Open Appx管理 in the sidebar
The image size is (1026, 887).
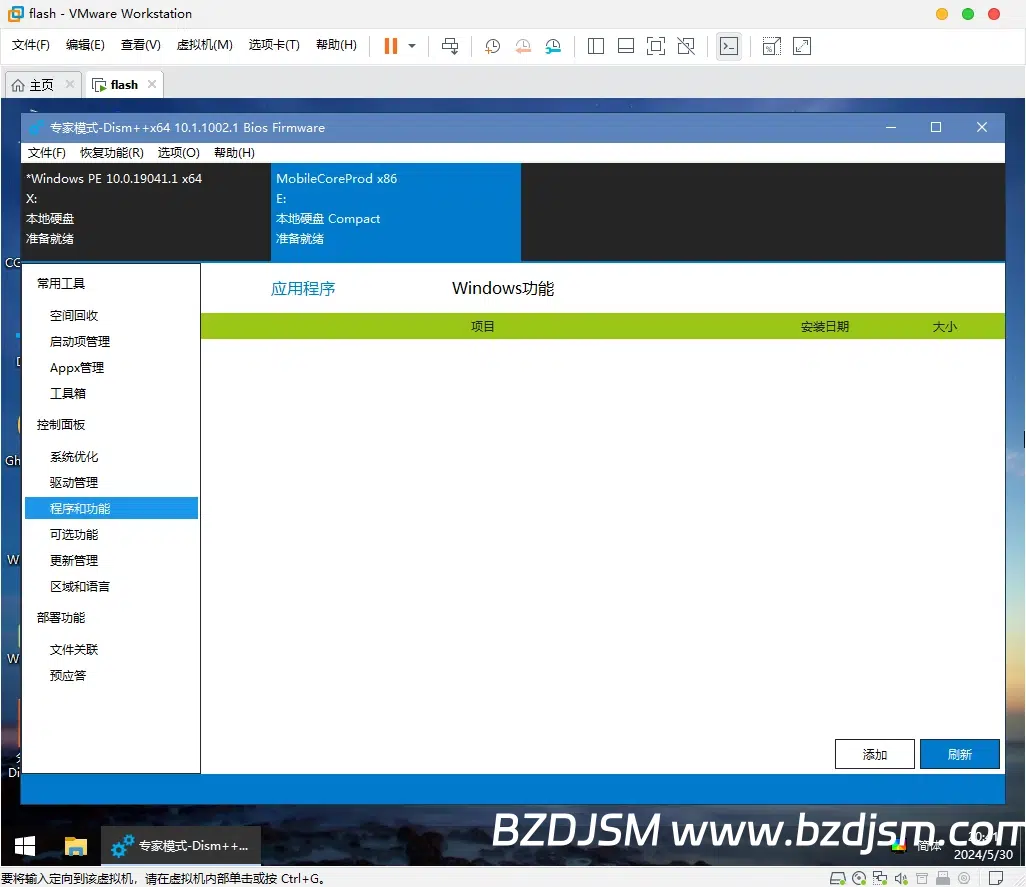click(77, 368)
